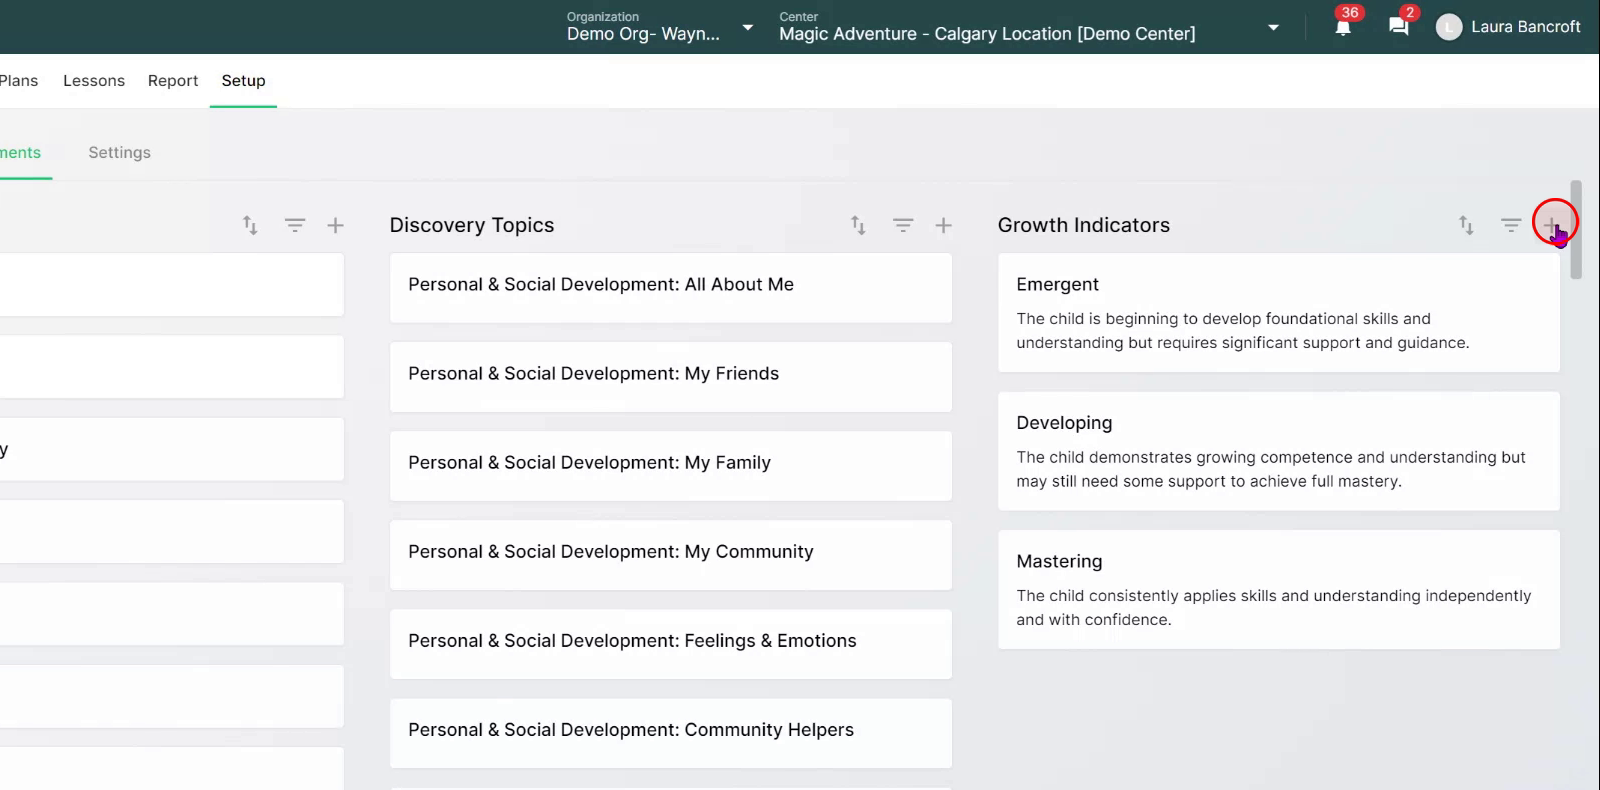Click the plus icon in the leftmost column

coord(335,225)
